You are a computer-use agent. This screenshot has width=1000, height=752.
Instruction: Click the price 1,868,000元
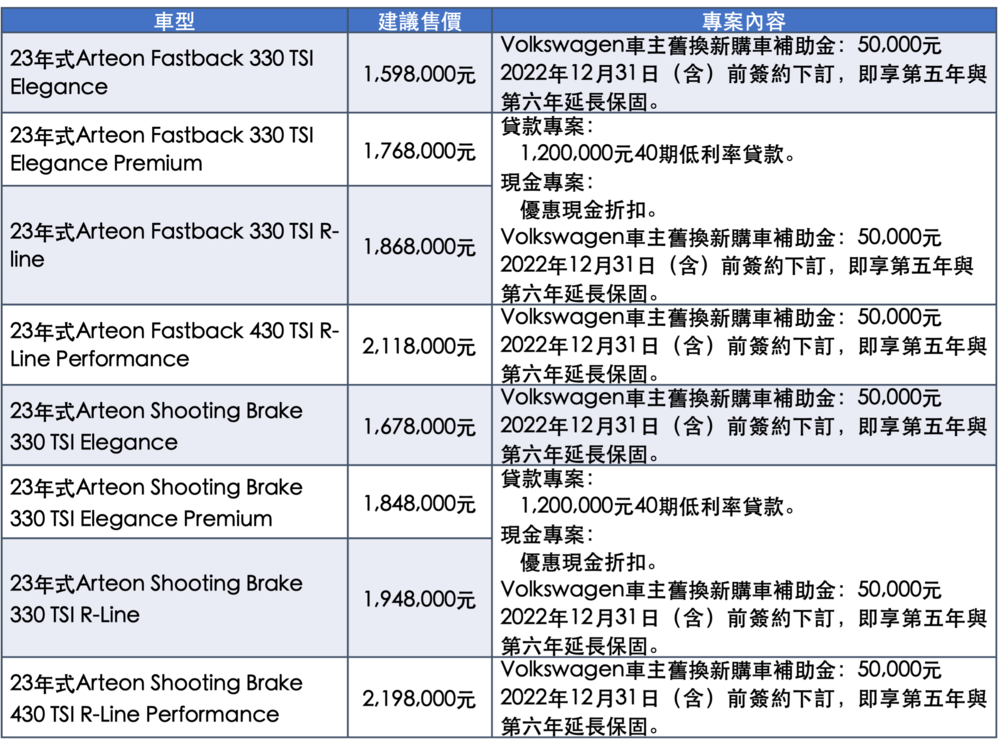coord(420,247)
